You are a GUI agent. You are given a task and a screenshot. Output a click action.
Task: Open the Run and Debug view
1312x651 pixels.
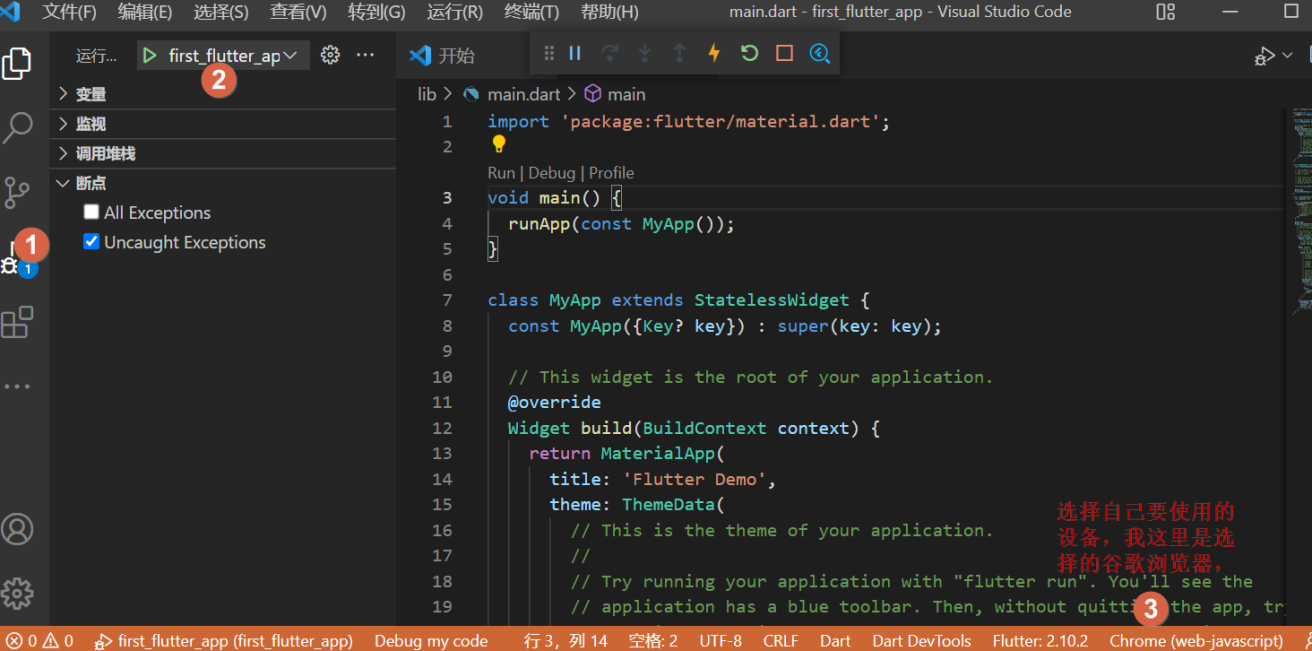point(12,263)
